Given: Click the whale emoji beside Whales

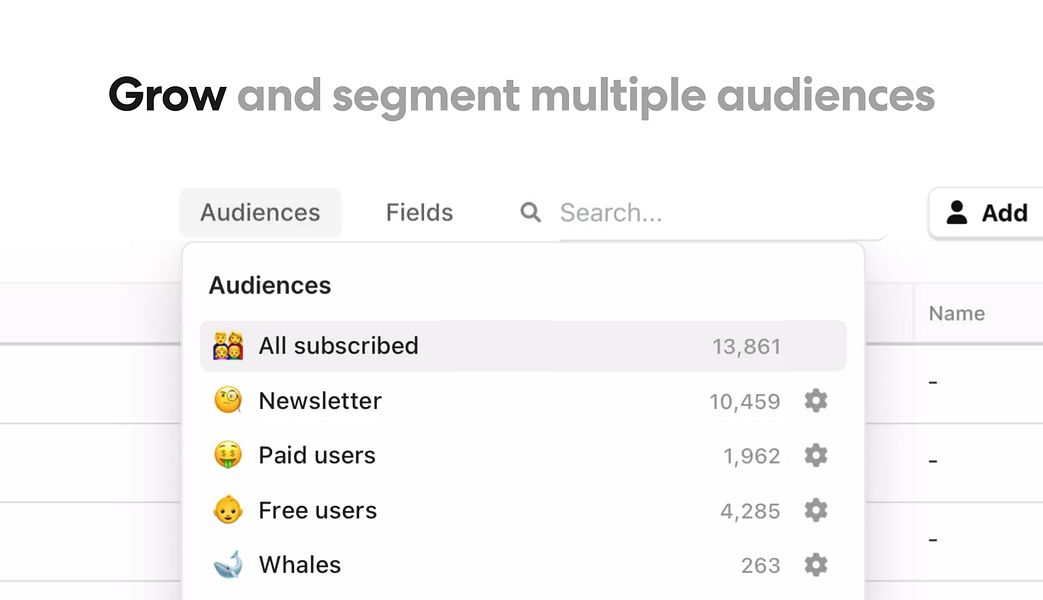Looking at the screenshot, I should point(228,565).
